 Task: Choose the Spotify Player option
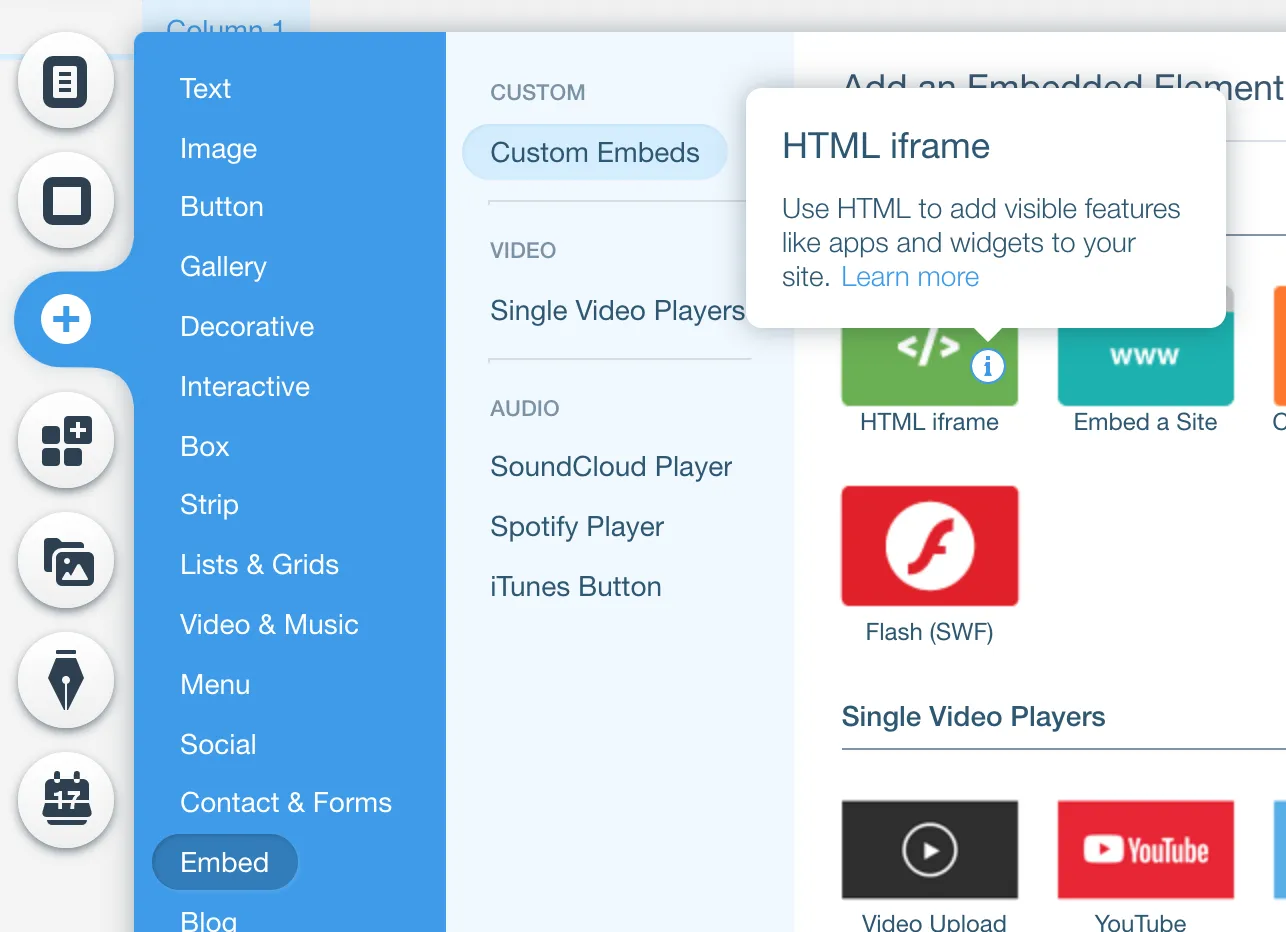point(576,526)
